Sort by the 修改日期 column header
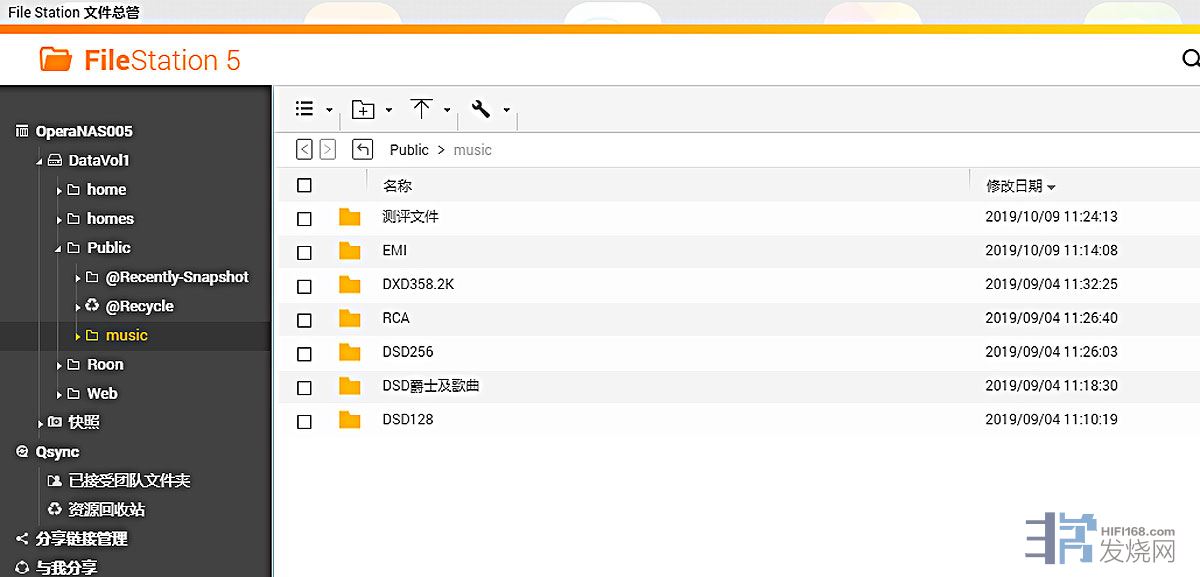The image size is (1200, 577). [1014, 186]
